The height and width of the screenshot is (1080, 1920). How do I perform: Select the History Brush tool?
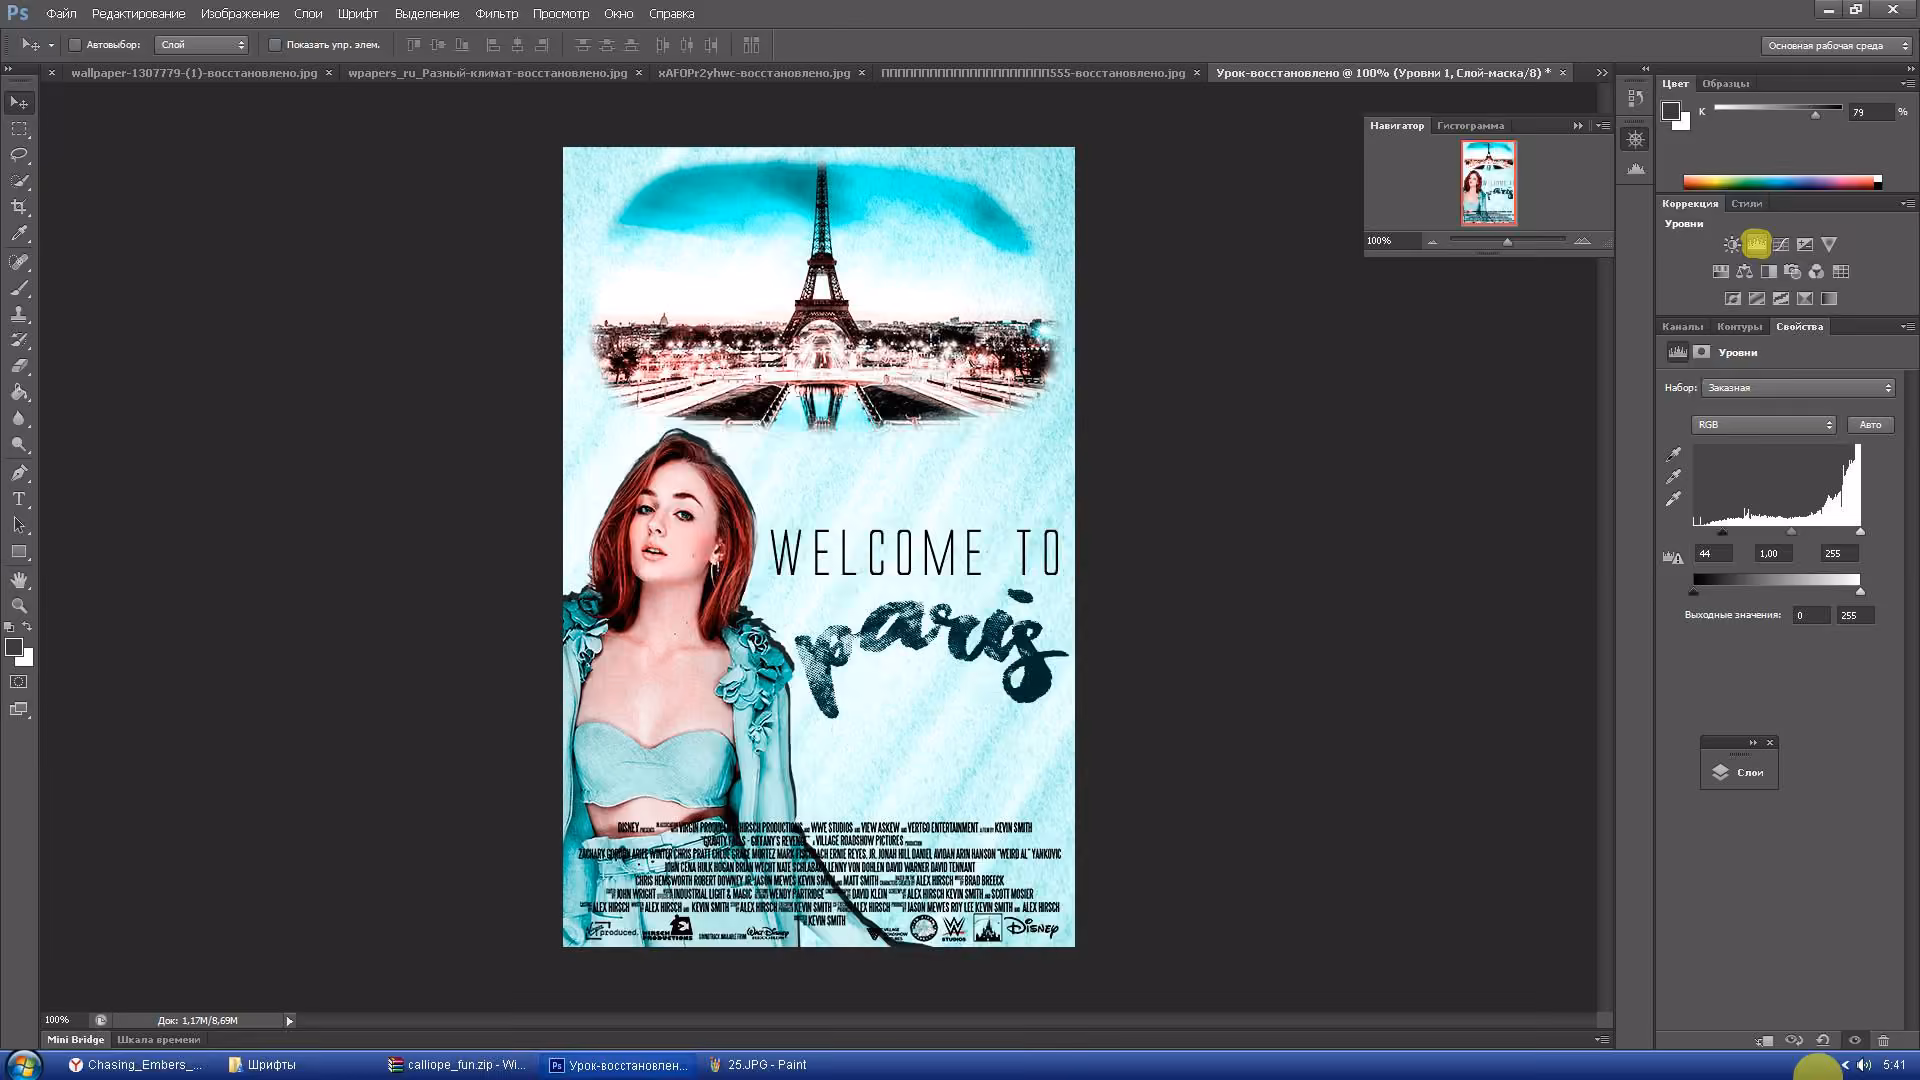pyautogui.click(x=19, y=340)
